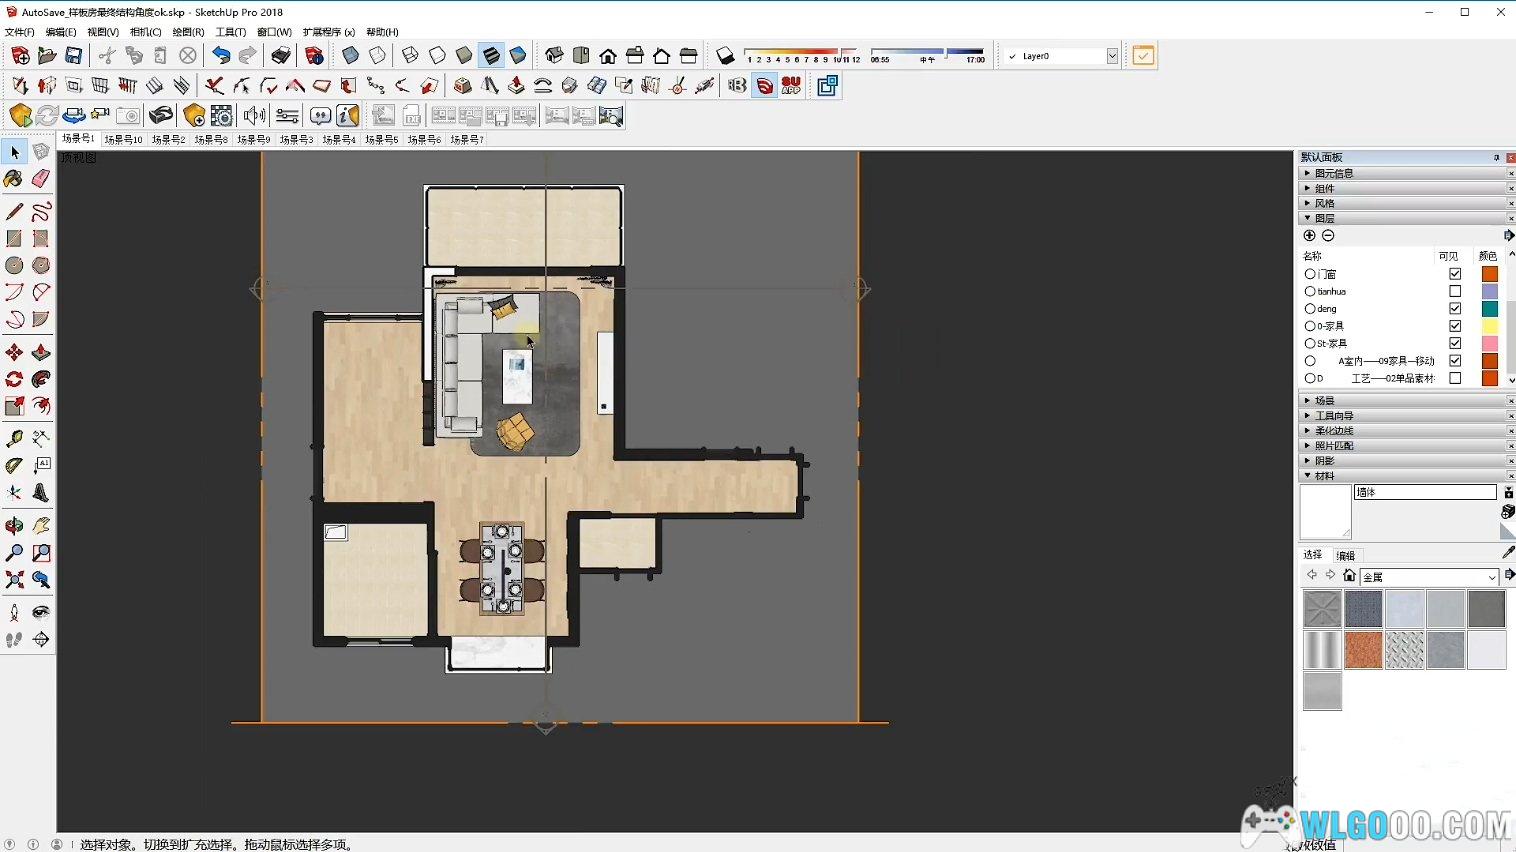Click the material name field 墙体

pyautogui.click(x=1424, y=492)
